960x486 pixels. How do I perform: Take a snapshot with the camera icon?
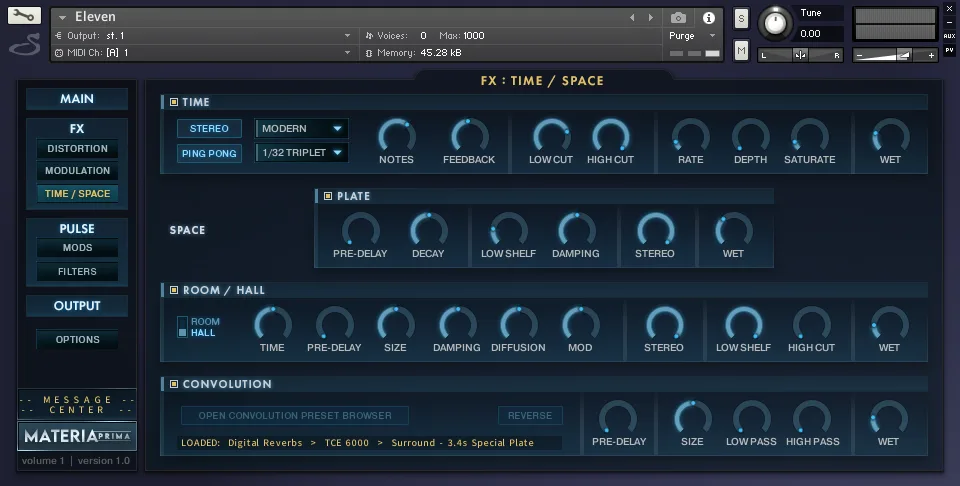679,17
